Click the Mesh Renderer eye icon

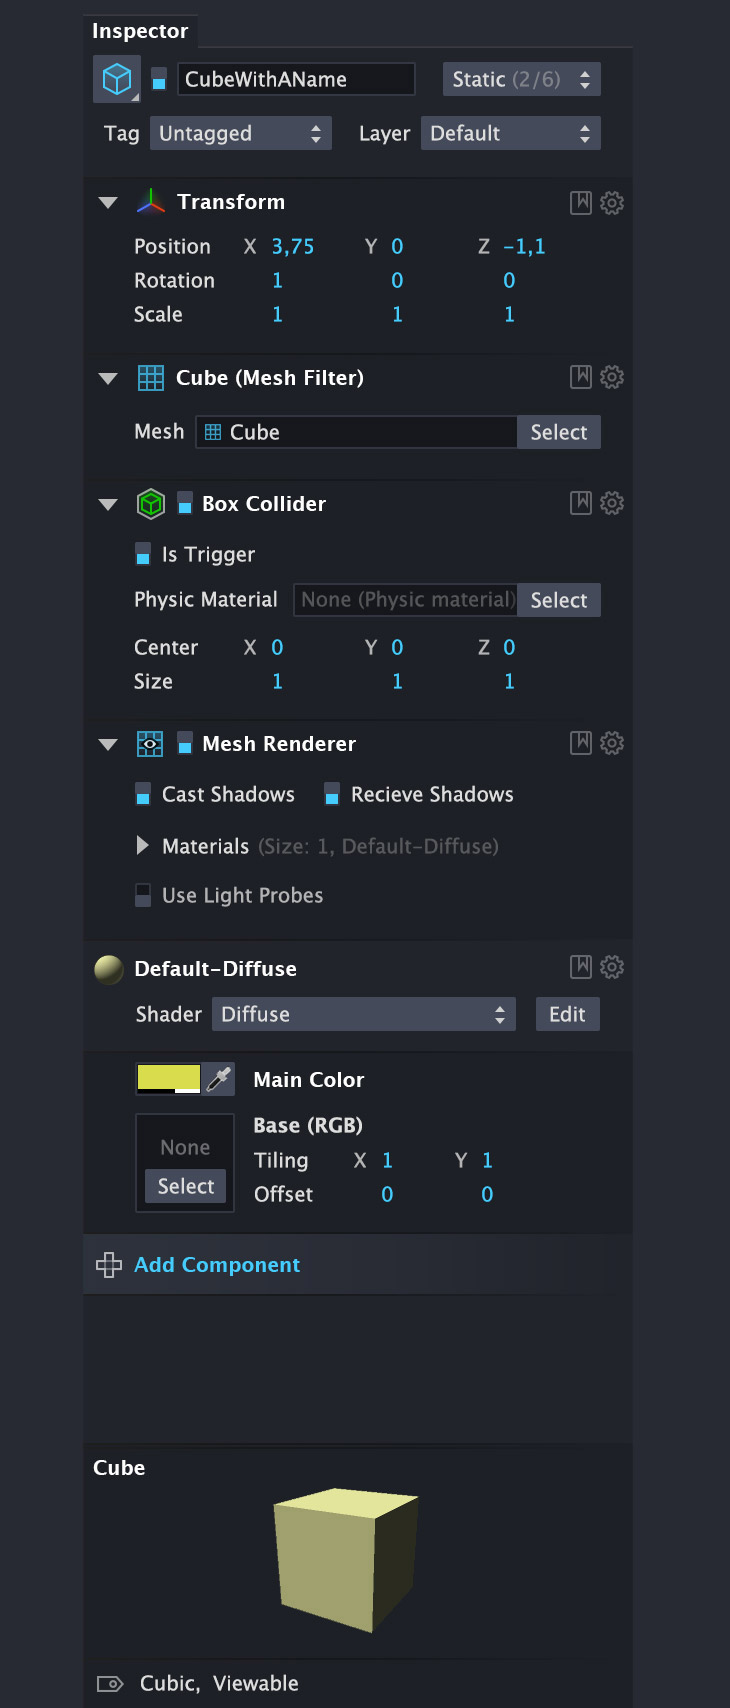(x=150, y=744)
